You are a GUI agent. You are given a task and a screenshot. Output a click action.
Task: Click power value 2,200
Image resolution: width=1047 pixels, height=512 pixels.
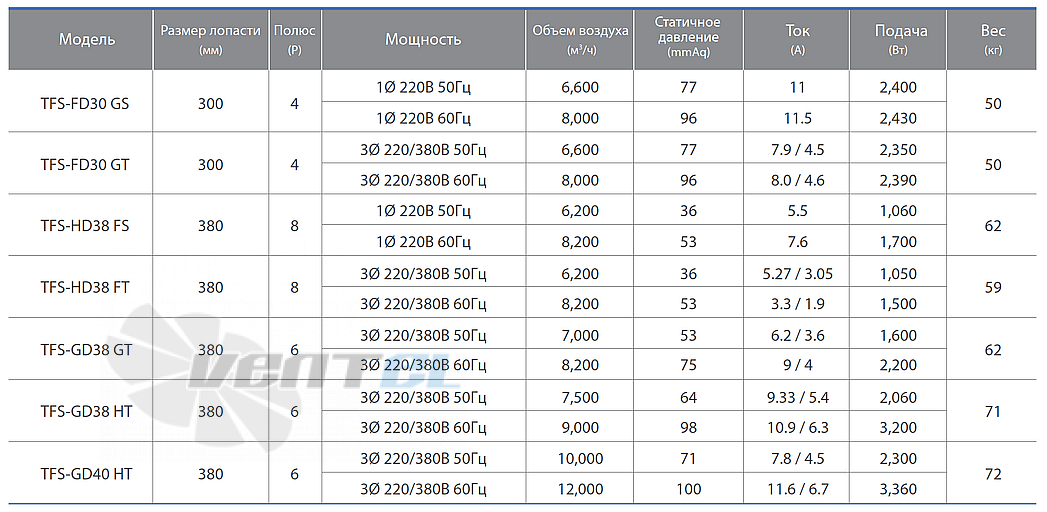pos(899,366)
